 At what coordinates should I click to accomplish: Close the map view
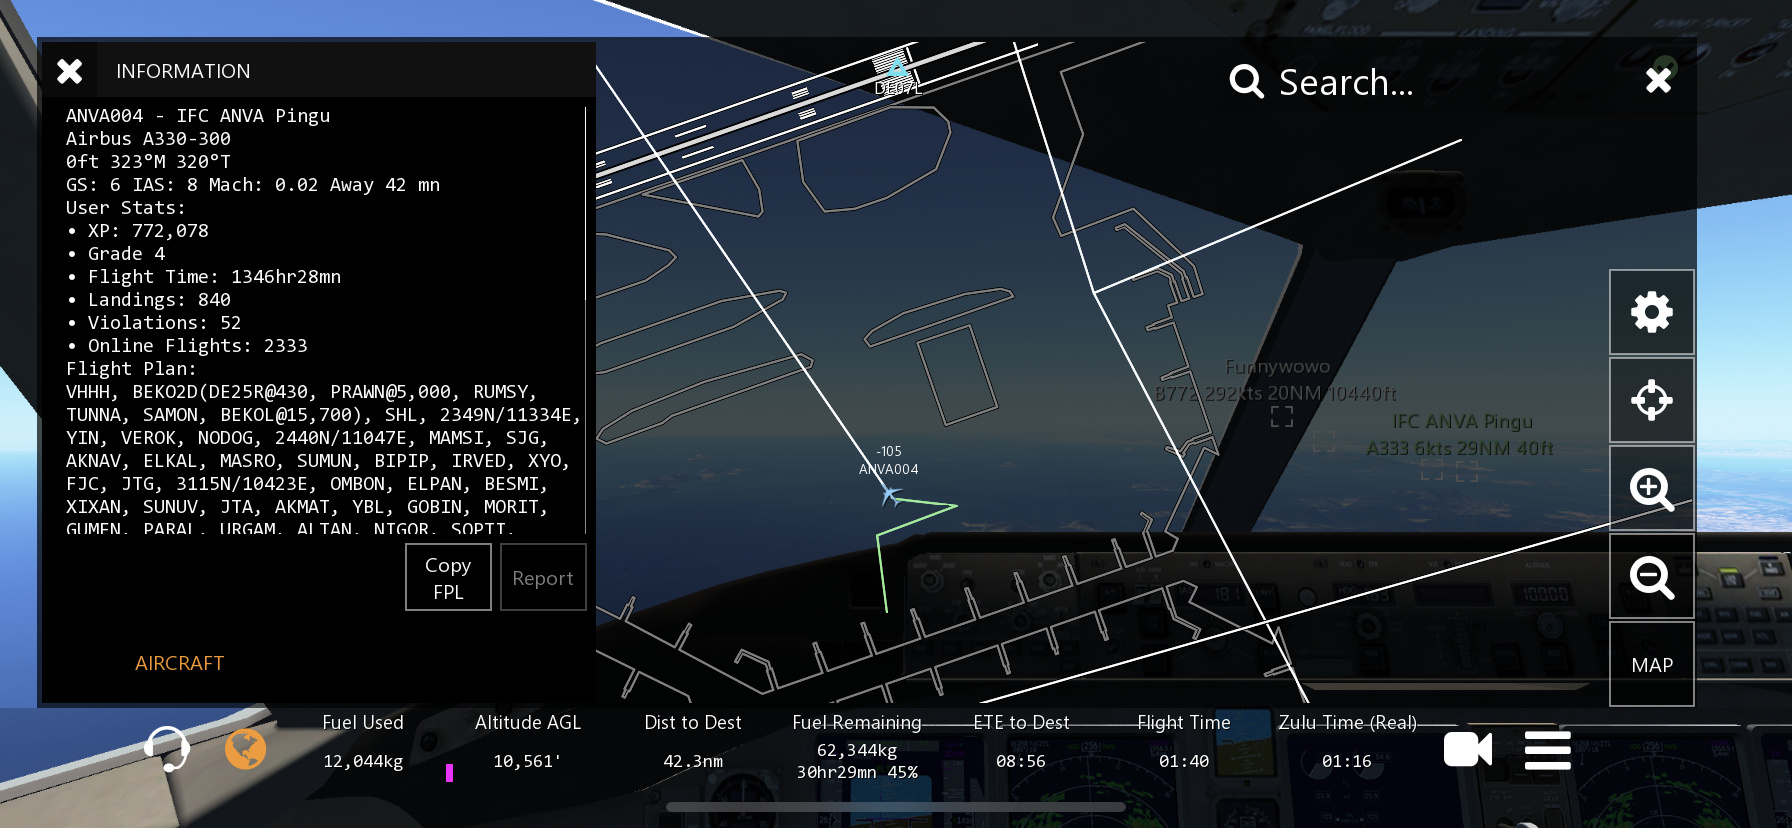[1658, 80]
